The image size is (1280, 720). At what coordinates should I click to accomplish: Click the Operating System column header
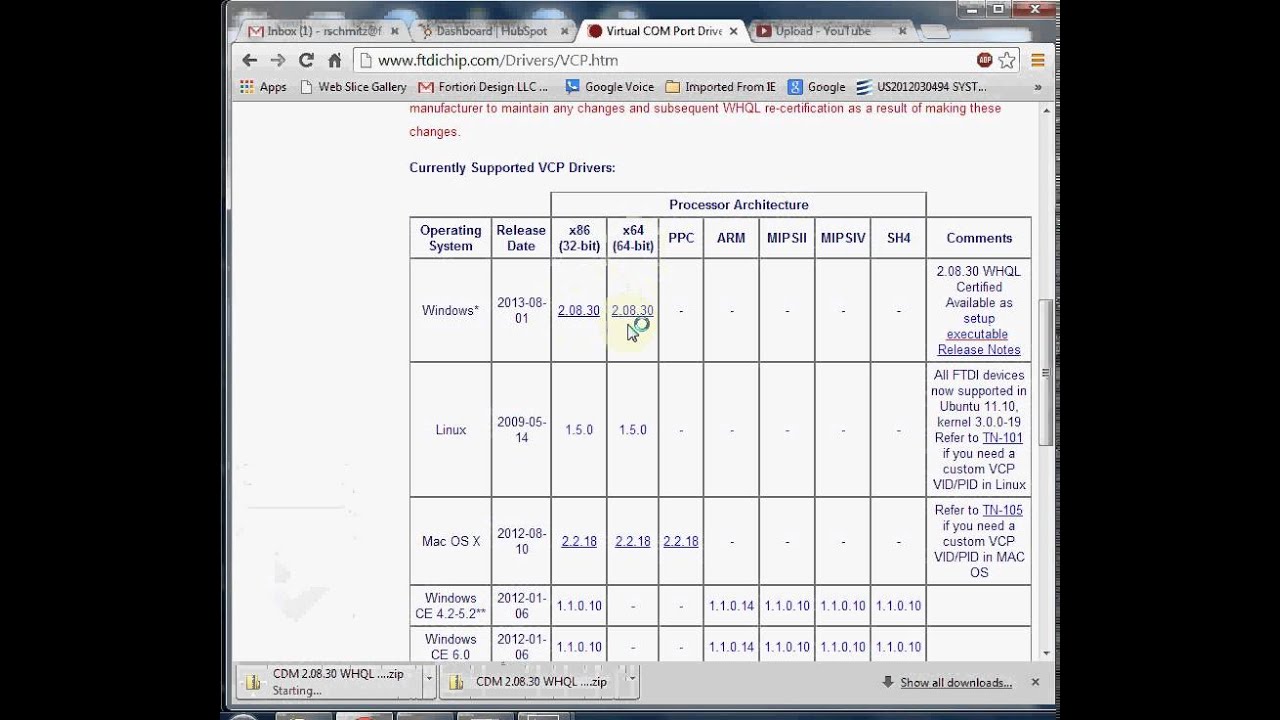pos(451,238)
